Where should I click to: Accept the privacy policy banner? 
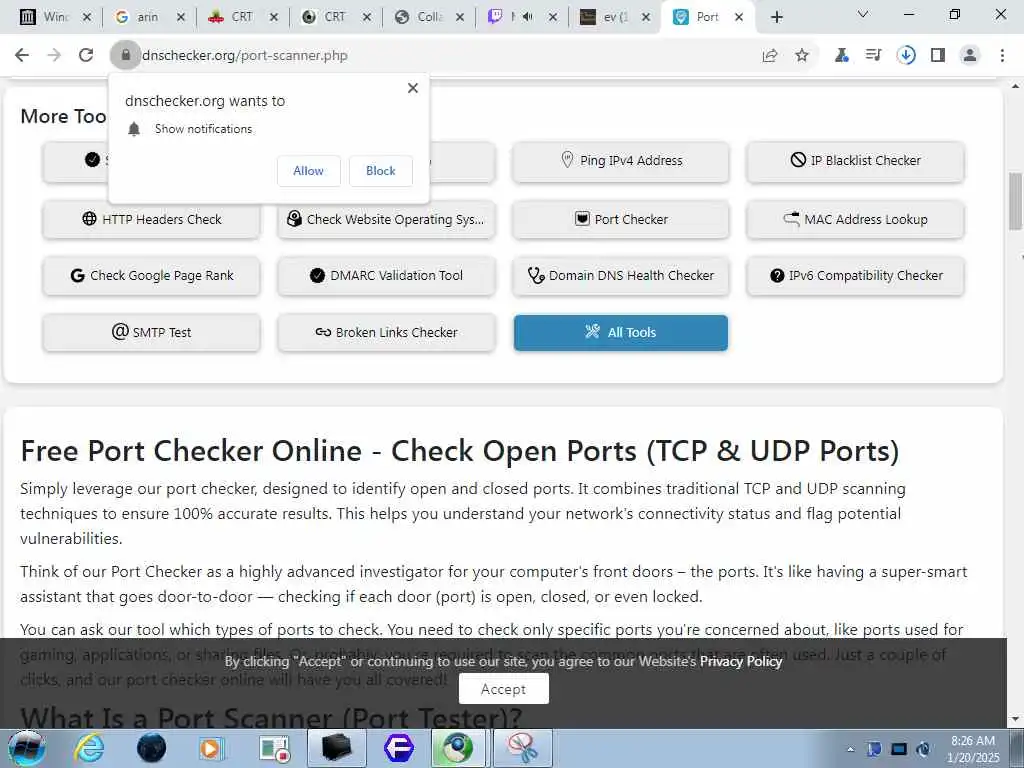point(504,689)
